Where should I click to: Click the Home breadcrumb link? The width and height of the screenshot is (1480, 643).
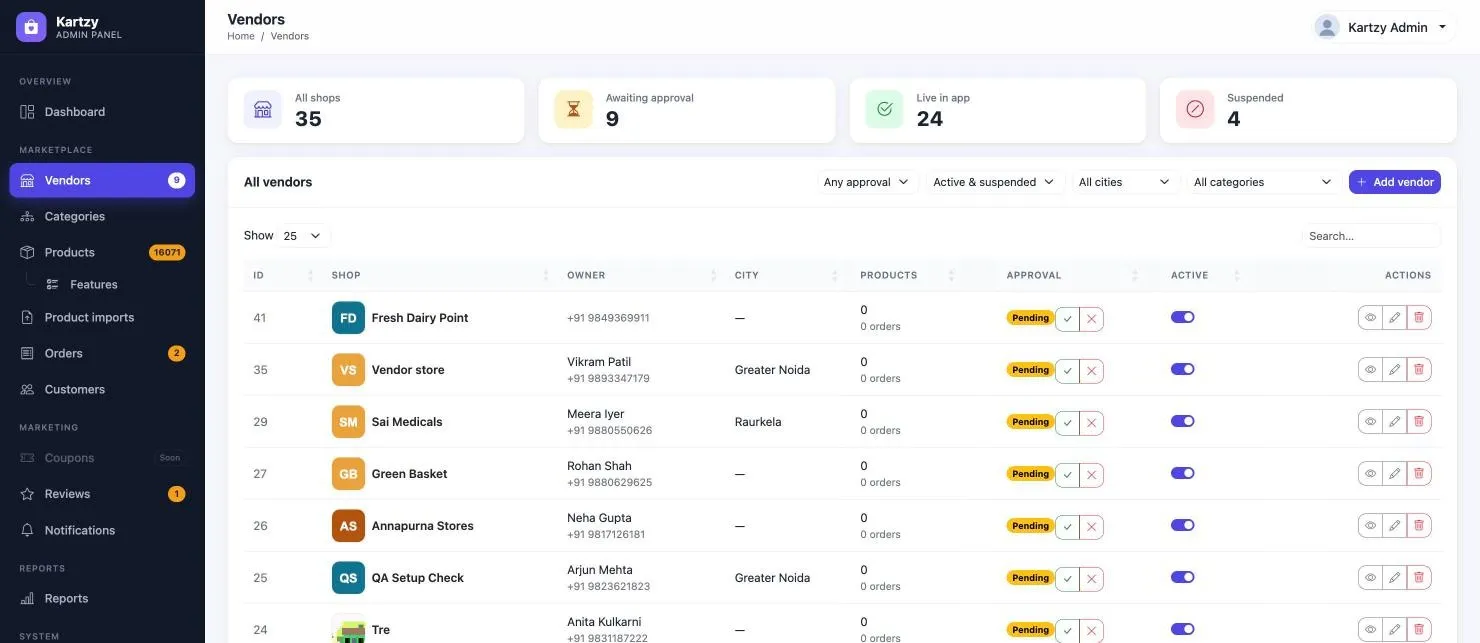pyautogui.click(x=241, y=36)
